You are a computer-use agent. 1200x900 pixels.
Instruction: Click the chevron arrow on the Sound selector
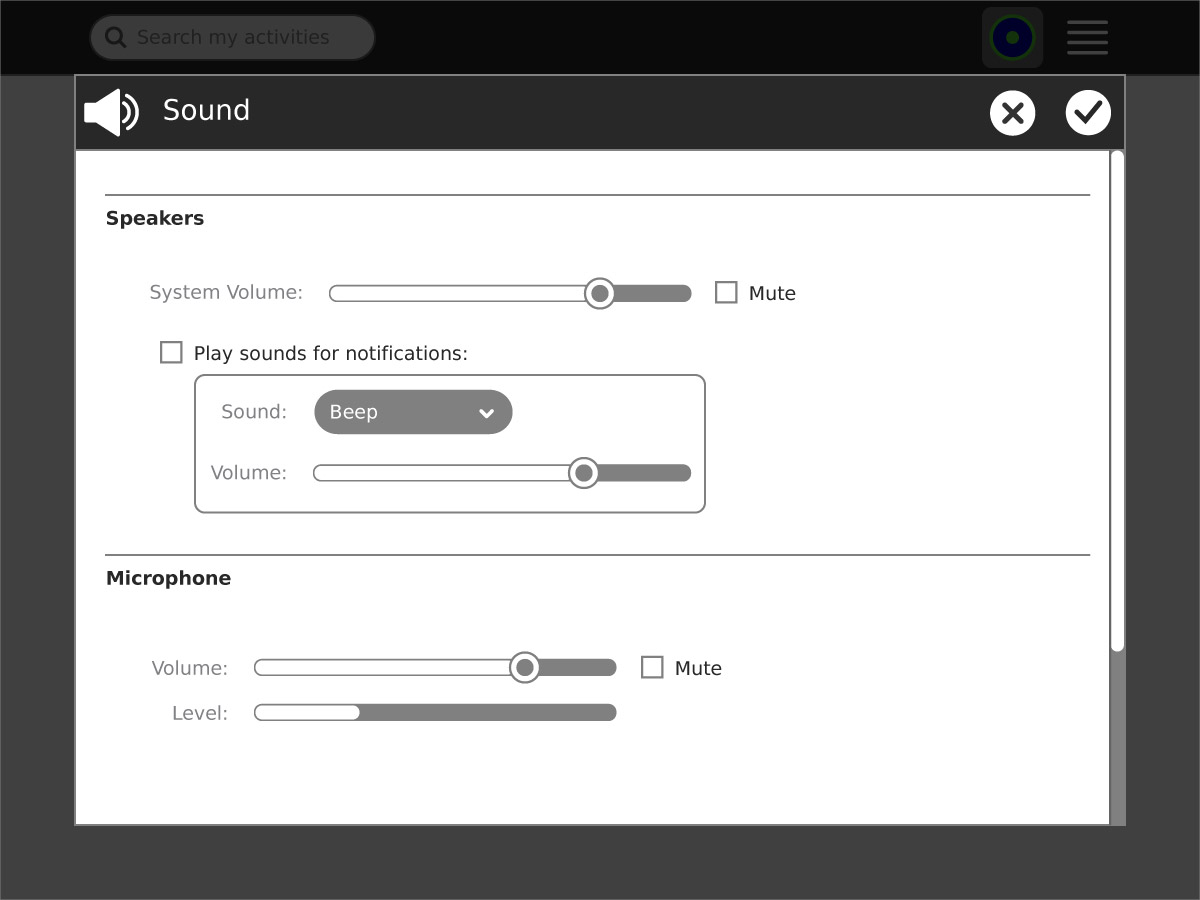(x=486, y=413)
